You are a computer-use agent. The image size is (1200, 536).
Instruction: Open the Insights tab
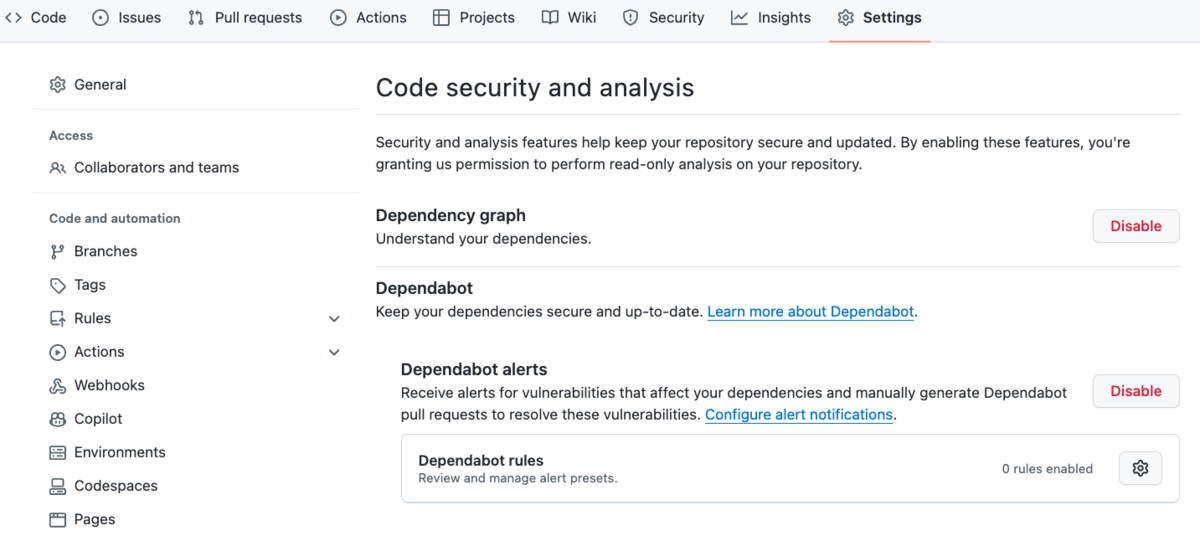click(x=771, y=17)
